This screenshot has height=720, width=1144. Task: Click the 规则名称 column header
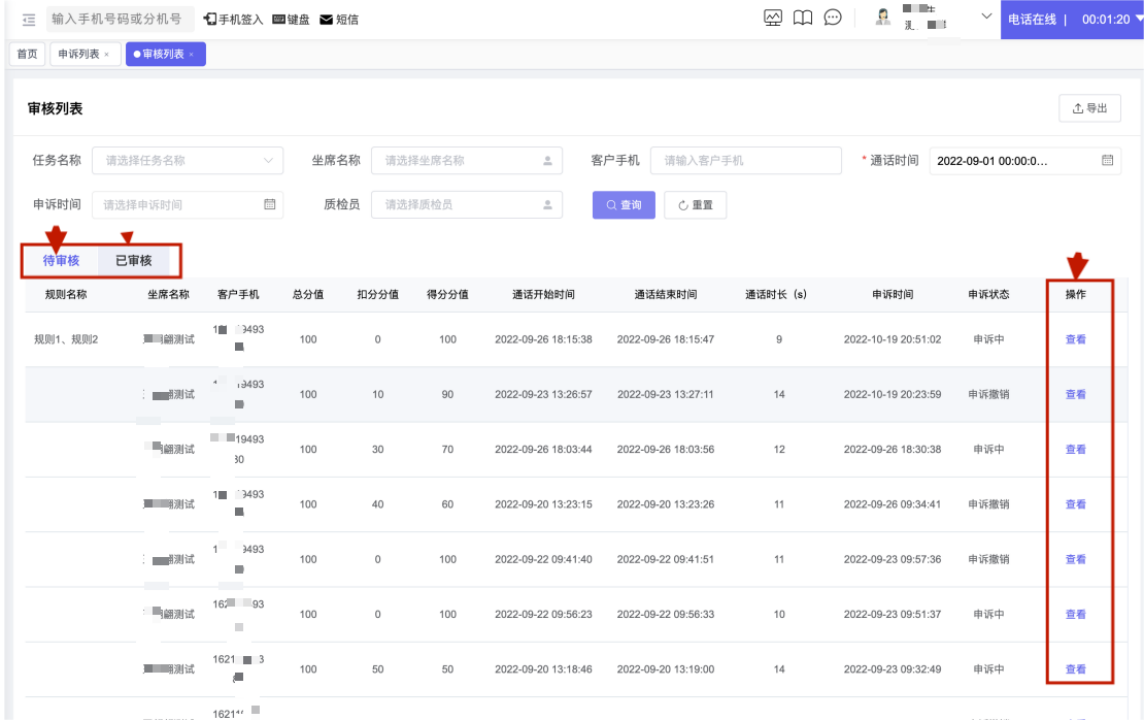(66, 295)
